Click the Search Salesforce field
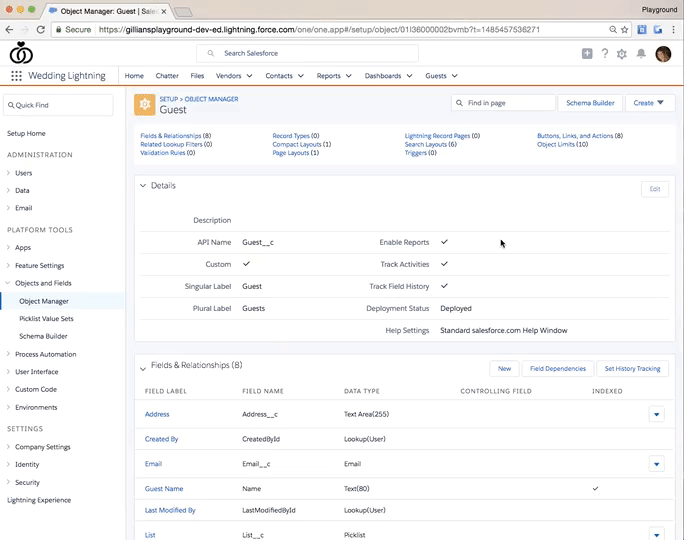This screenshot has width=684, height=540. point(307,53)
